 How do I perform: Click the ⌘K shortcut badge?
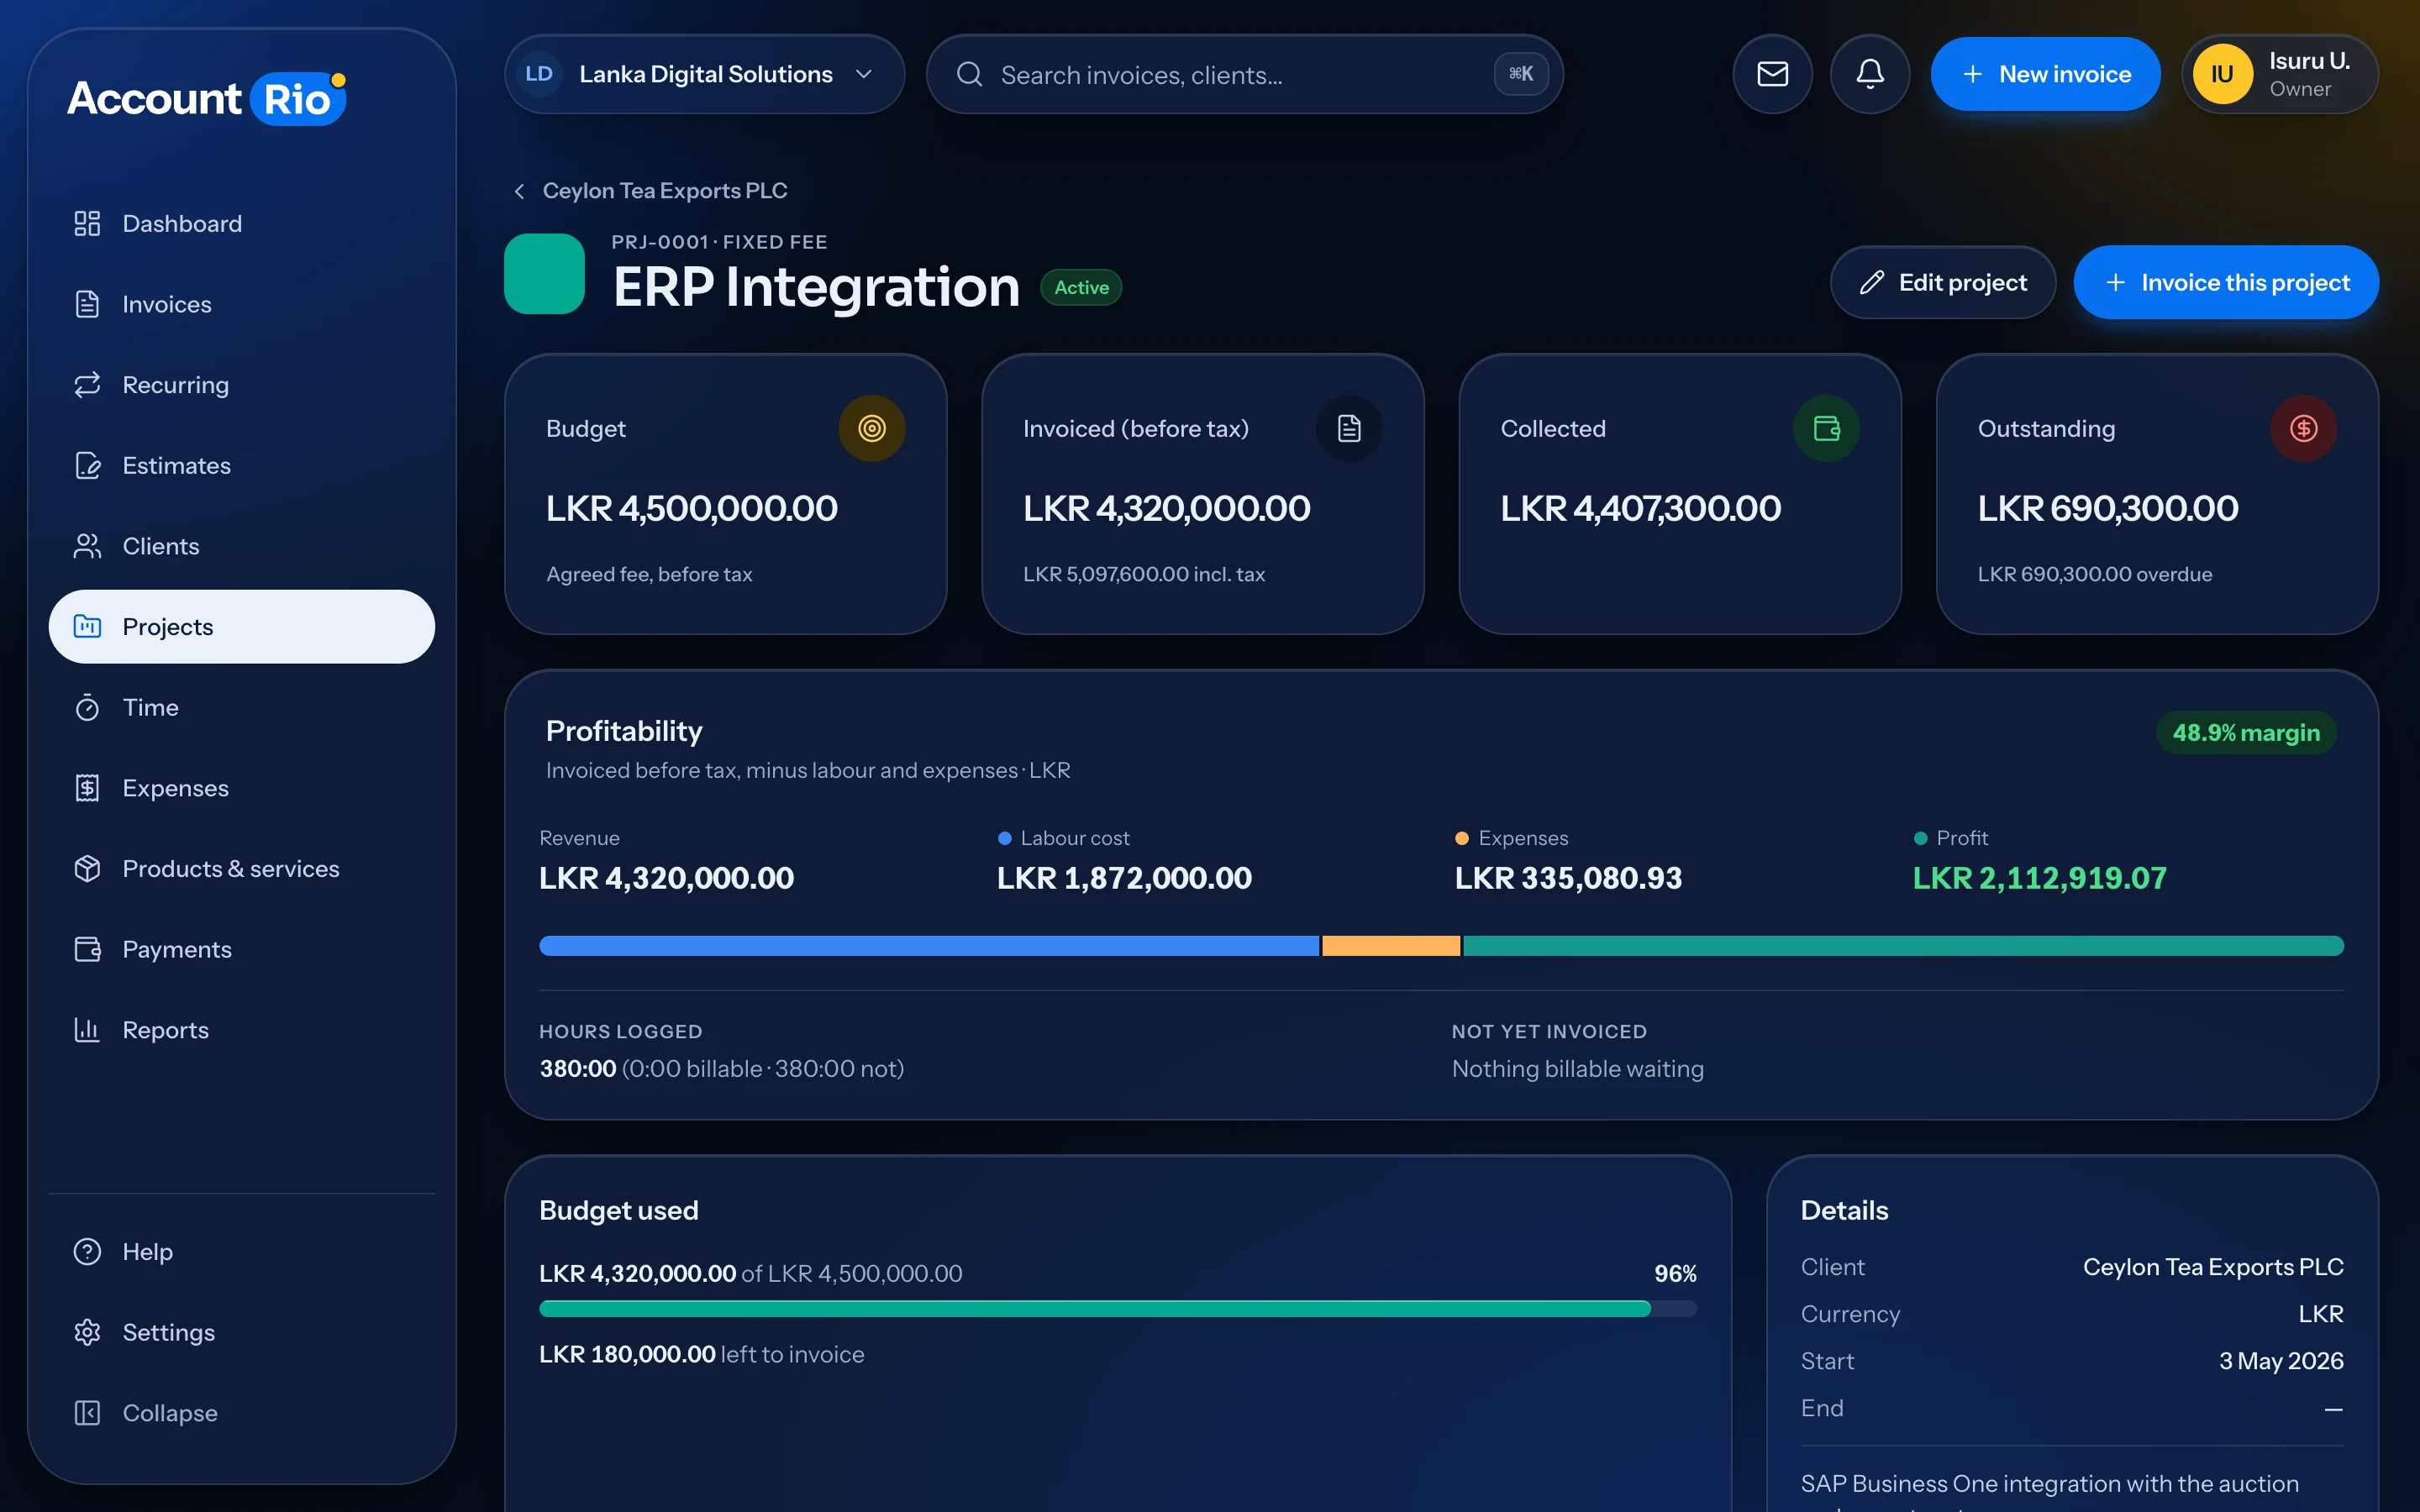(1520, 74)
